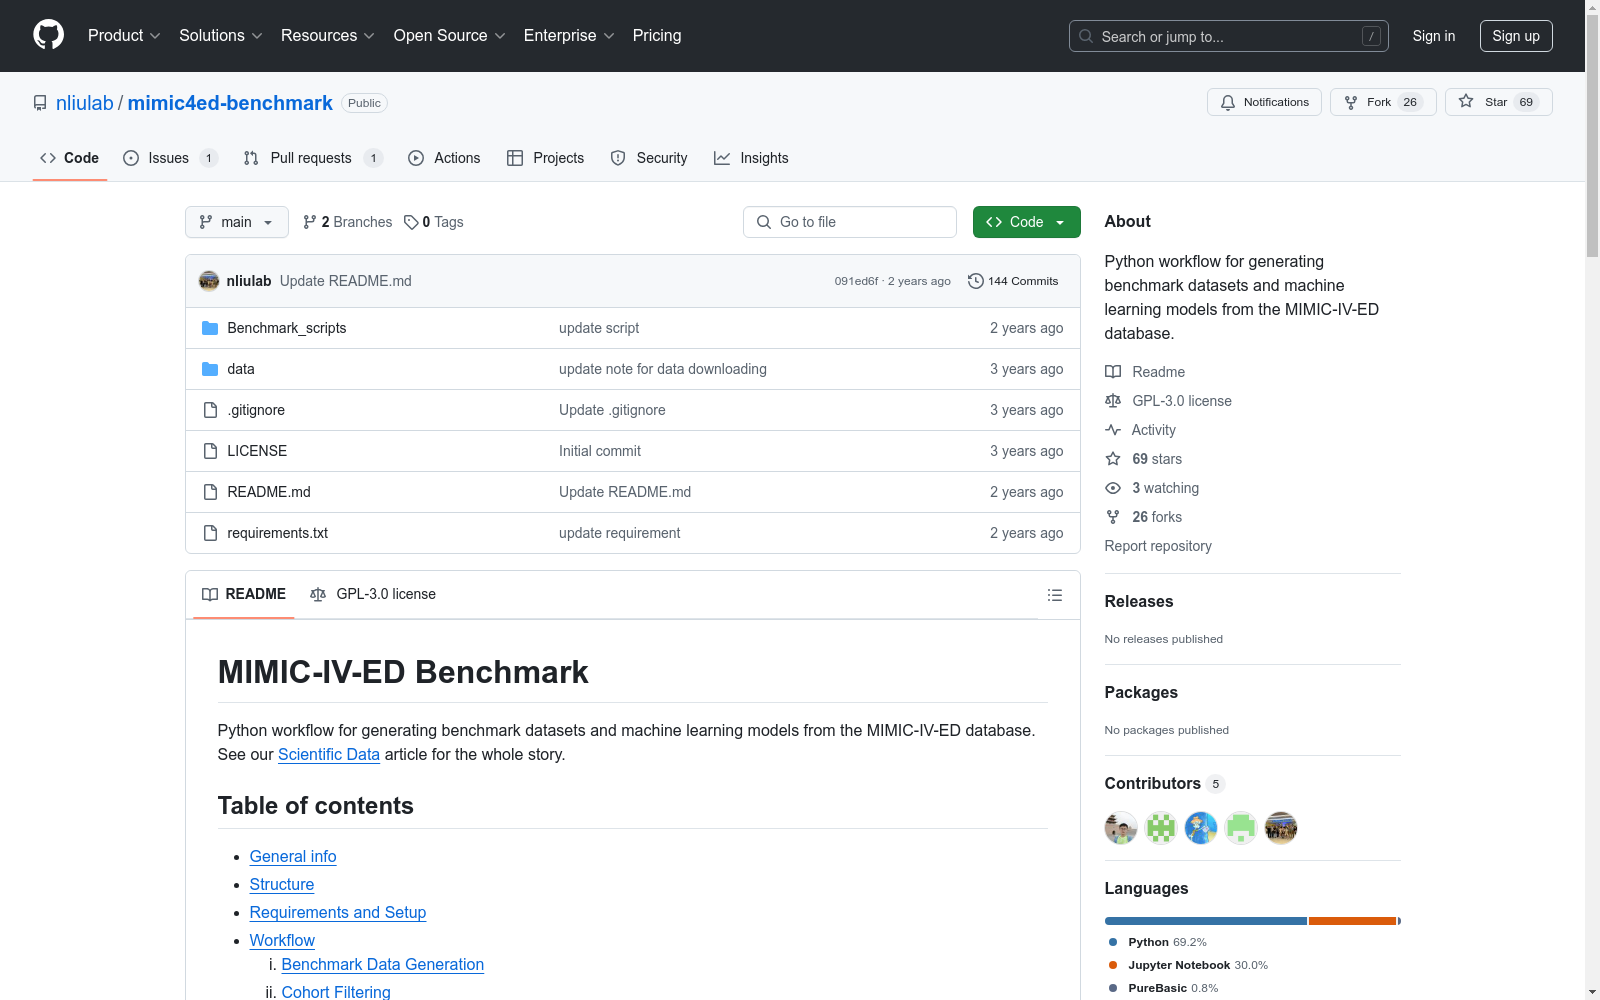Open the nliulab owner link
The height and width of the screenshot is (1000, 1600).
[85, 103]
